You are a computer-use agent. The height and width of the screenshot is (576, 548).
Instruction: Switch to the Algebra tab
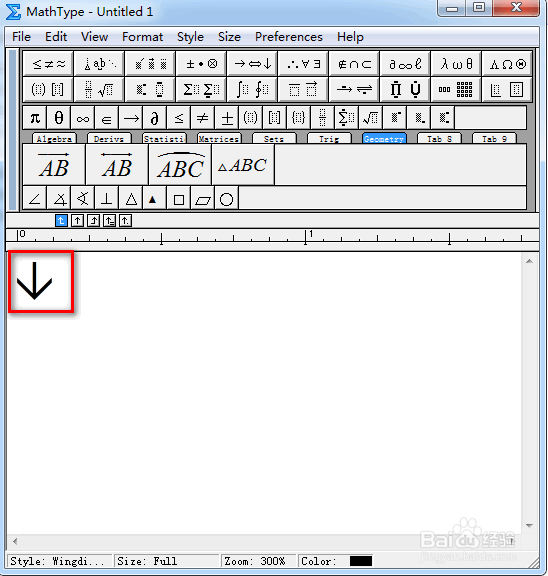(x=54, y=138)
